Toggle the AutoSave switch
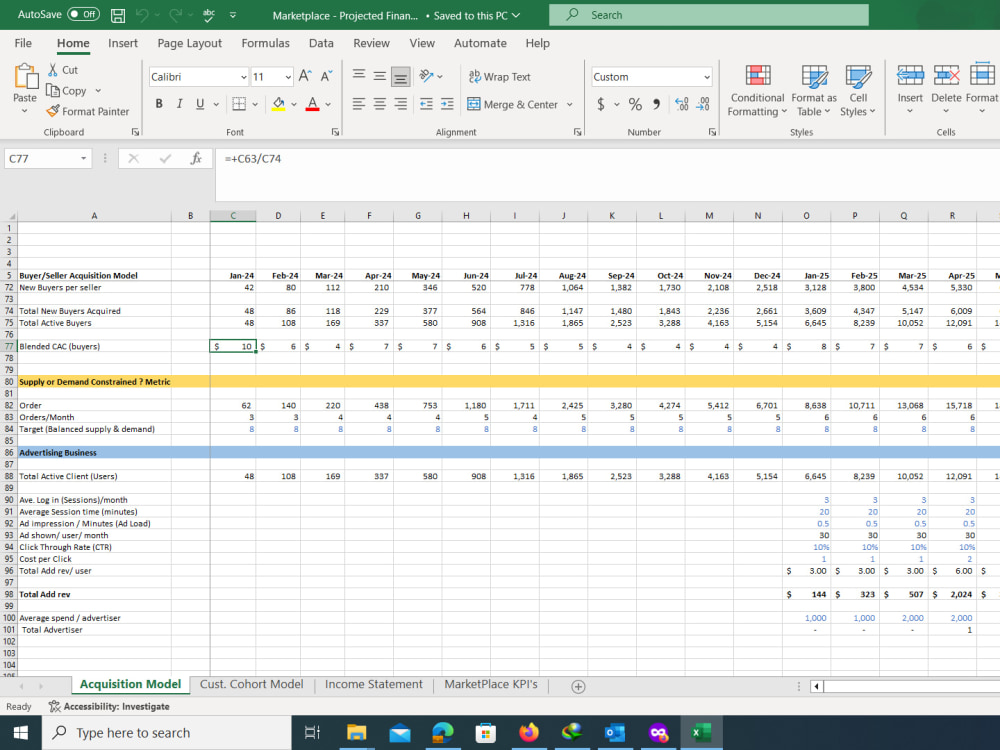1000x750 pixels. tap(84, 14)
